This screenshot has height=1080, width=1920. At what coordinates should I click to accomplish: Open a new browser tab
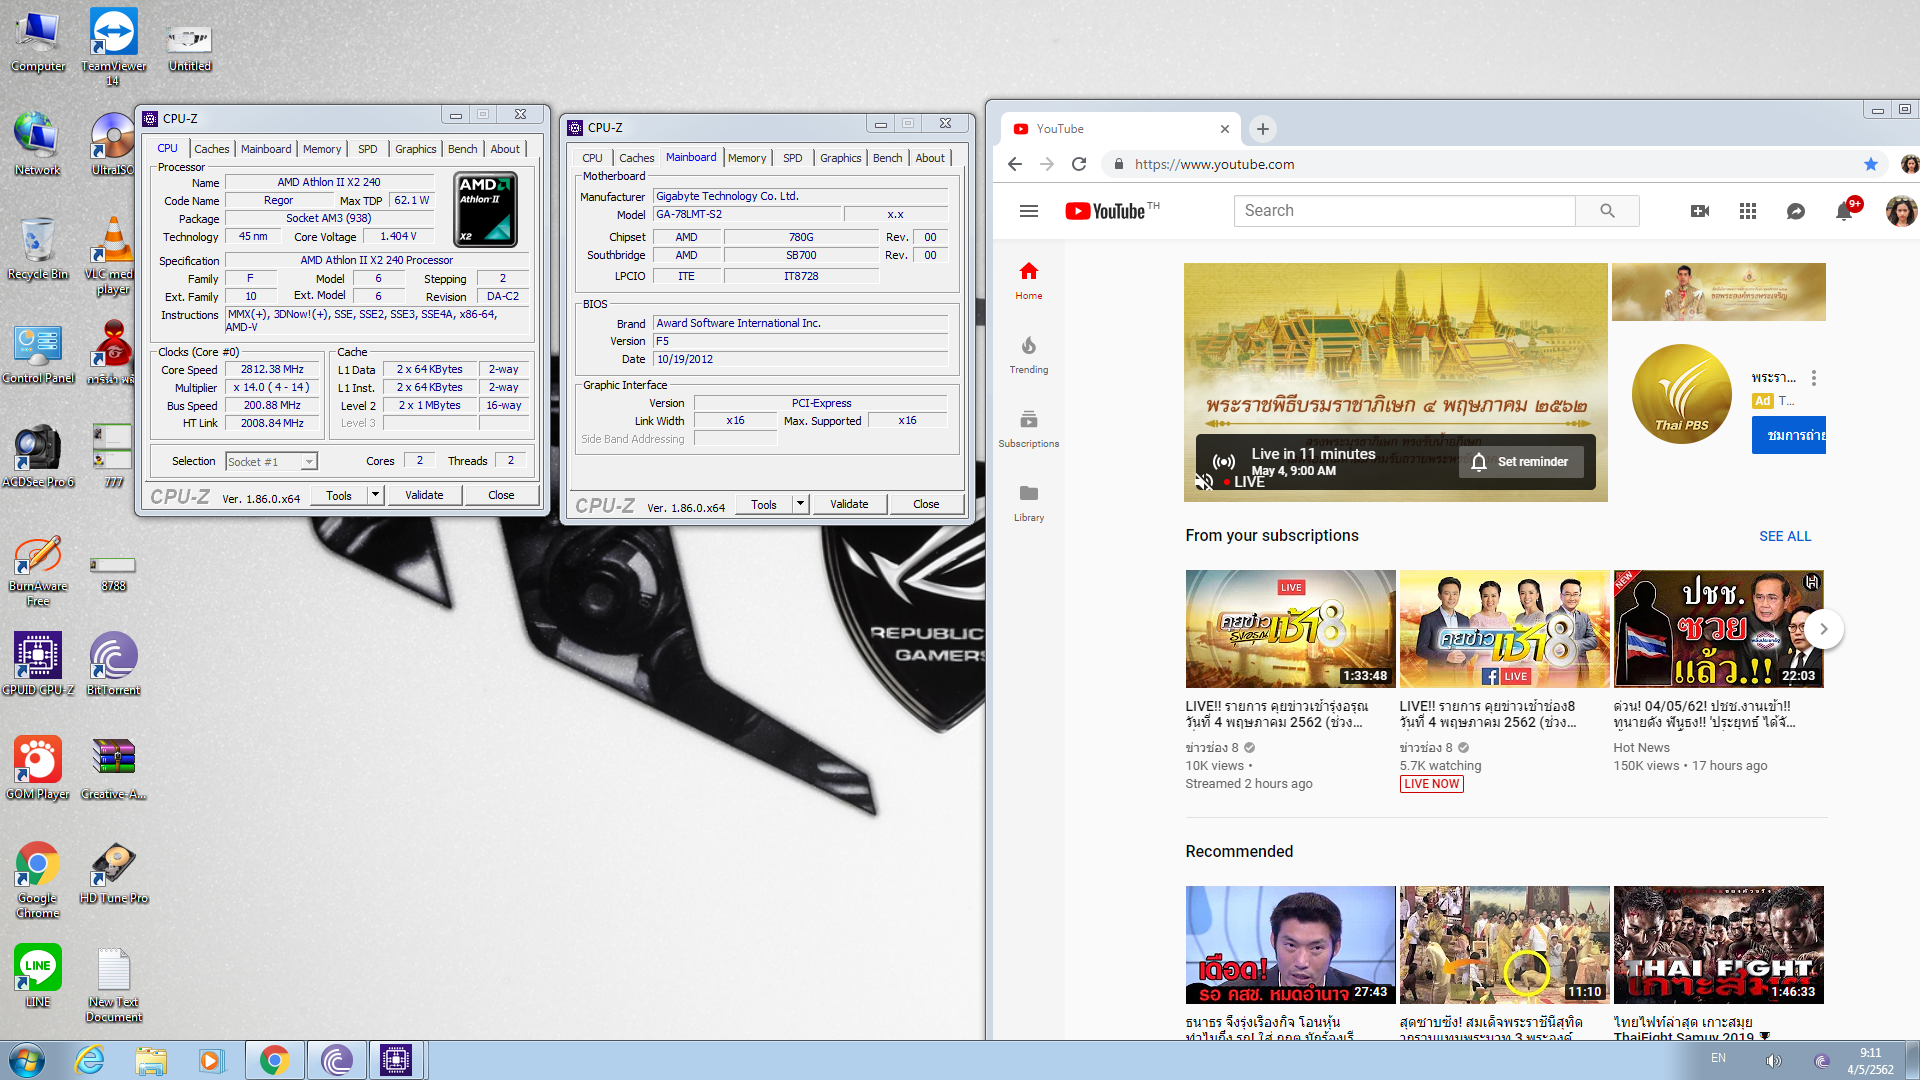click(1263, 129)
